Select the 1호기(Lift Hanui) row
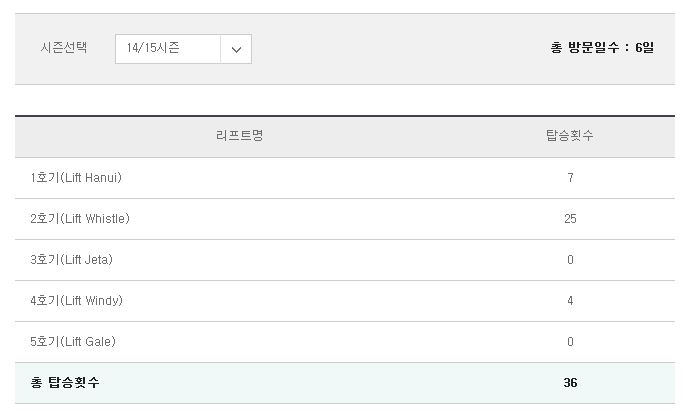This screenshot has width=687, height=414. click(x=345, y=178)
